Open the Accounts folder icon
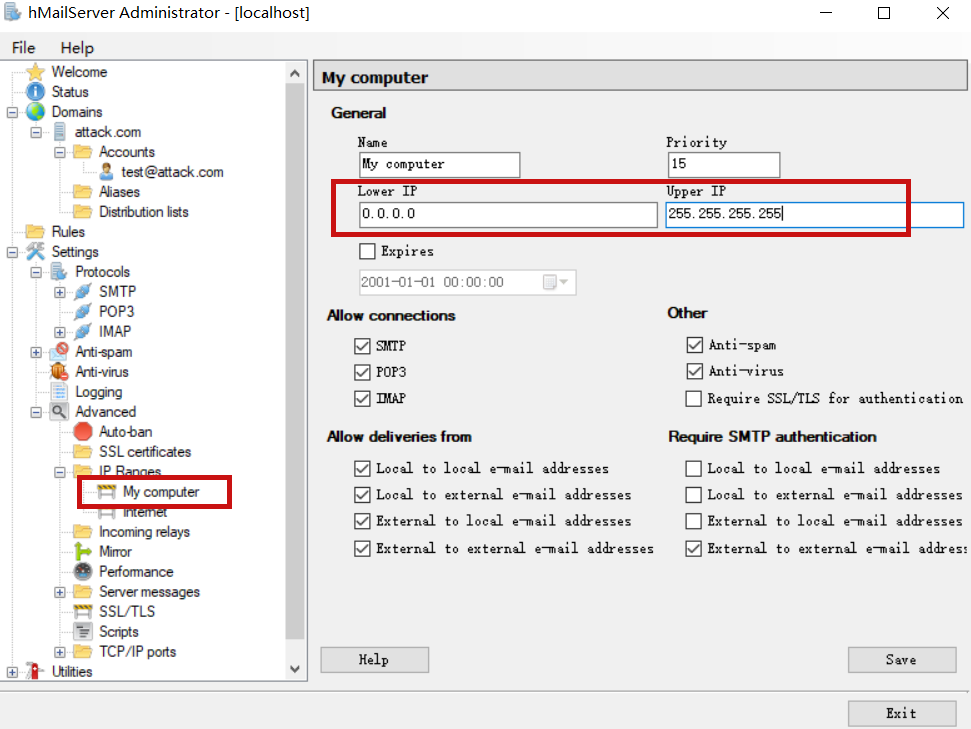 tap(82, 152)
